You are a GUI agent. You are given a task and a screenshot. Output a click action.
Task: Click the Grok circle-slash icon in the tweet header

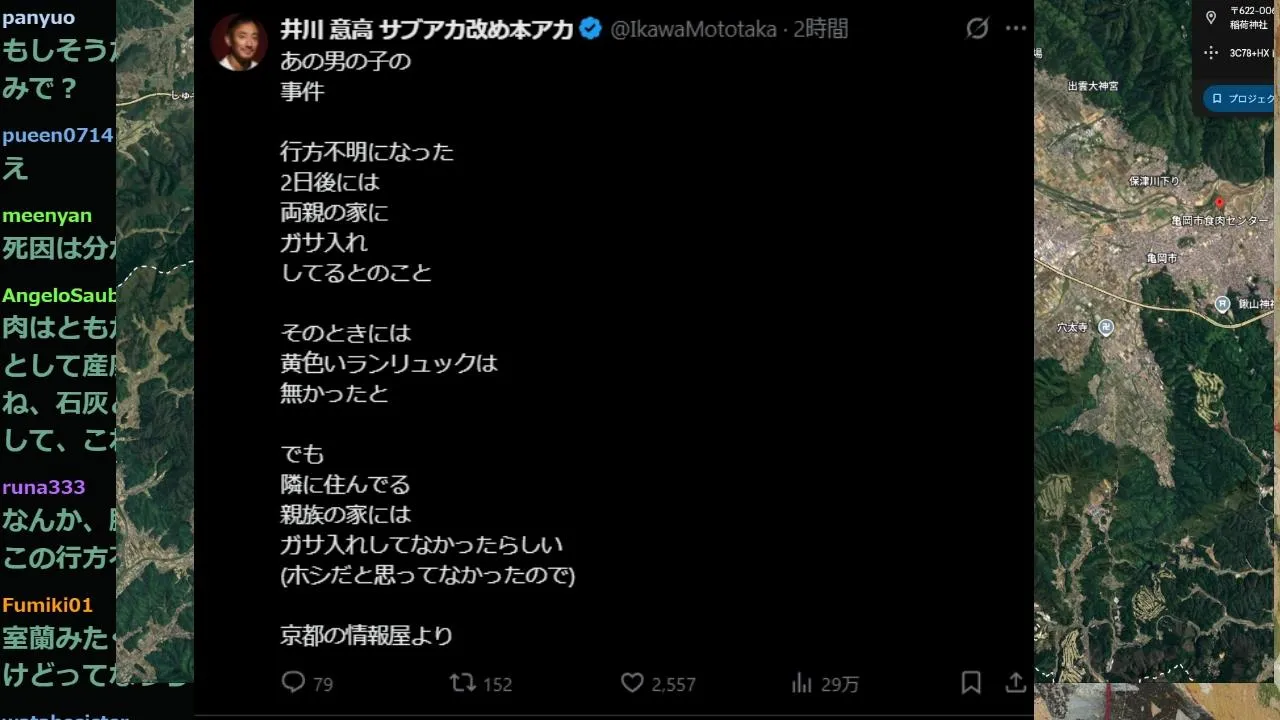(977, 28)
